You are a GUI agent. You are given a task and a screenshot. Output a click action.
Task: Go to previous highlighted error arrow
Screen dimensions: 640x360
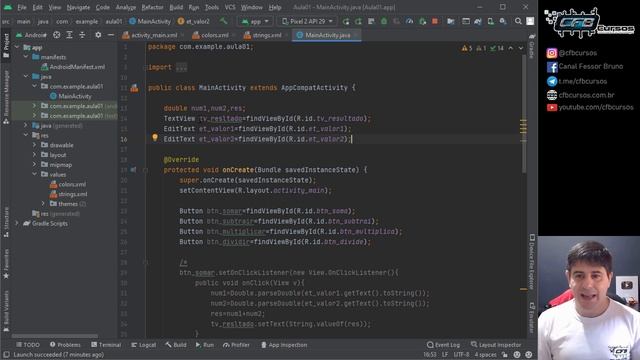tap(511, 48)
